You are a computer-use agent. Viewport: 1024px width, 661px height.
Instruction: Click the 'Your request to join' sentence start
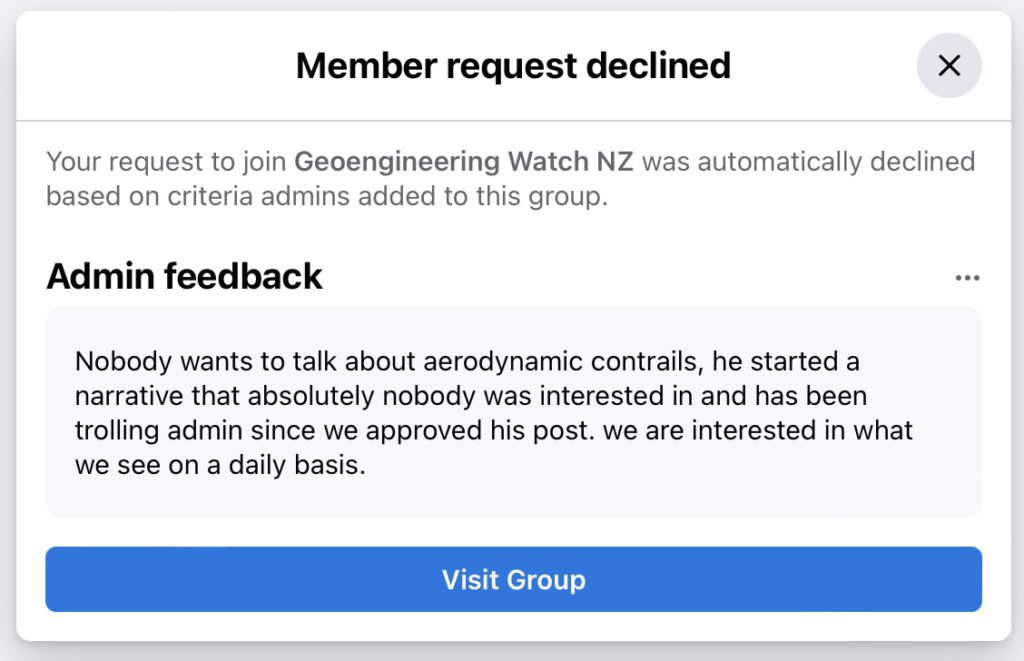(x=167, y=161)
